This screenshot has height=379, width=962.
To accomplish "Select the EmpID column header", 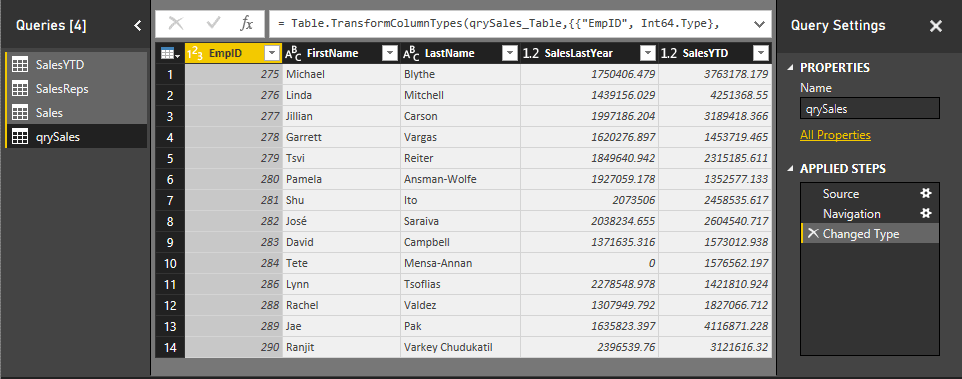I will [x=234, y=54].
